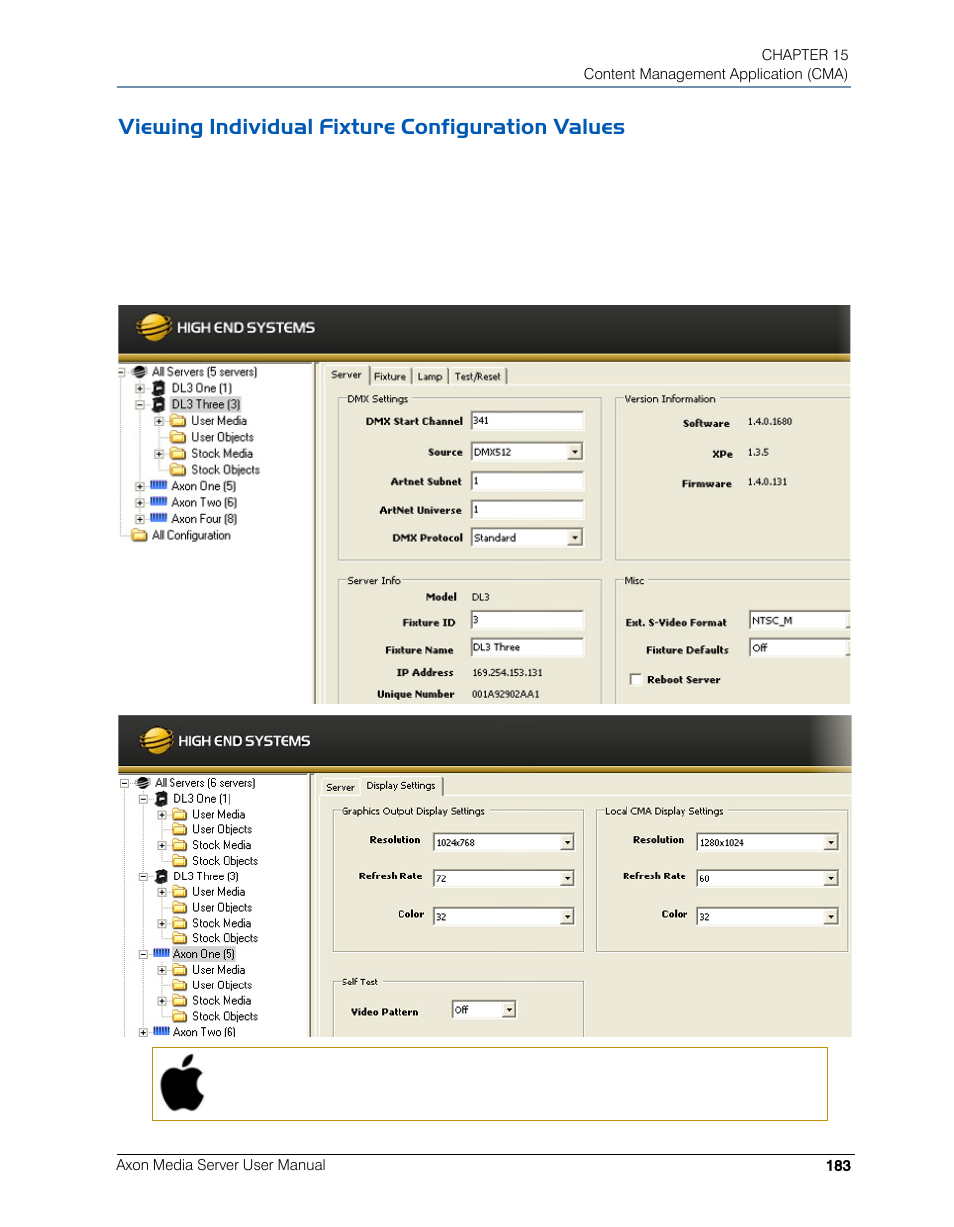
Task: Expand Axon Two (6) in lower tree
Action: pyautogui.click(x=144, y=1032)
